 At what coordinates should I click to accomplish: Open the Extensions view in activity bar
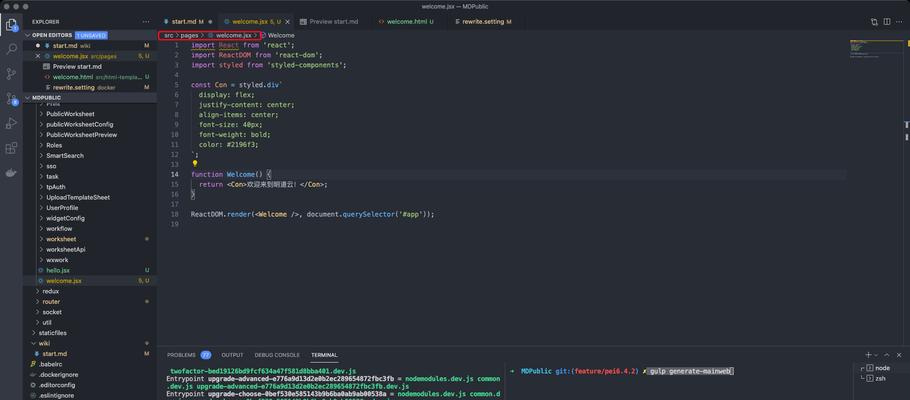(11, 148)
